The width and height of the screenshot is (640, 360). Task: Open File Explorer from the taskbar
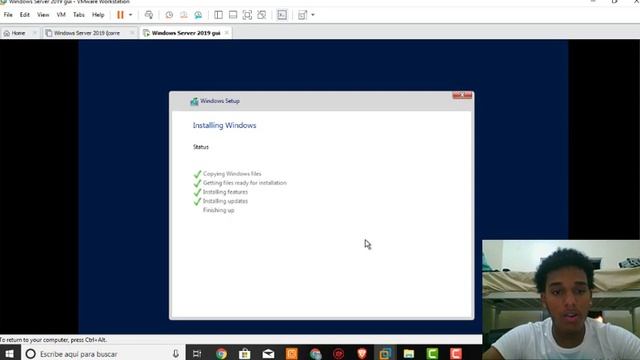[409, 353]
